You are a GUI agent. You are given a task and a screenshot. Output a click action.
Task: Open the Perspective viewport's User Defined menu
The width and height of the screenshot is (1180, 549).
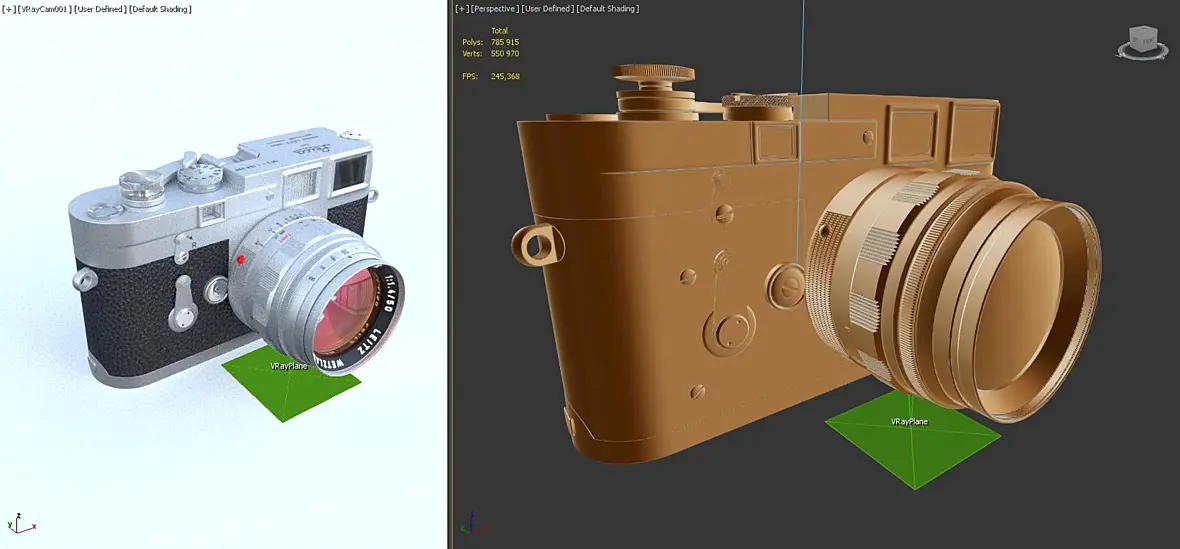coord(548,8)
